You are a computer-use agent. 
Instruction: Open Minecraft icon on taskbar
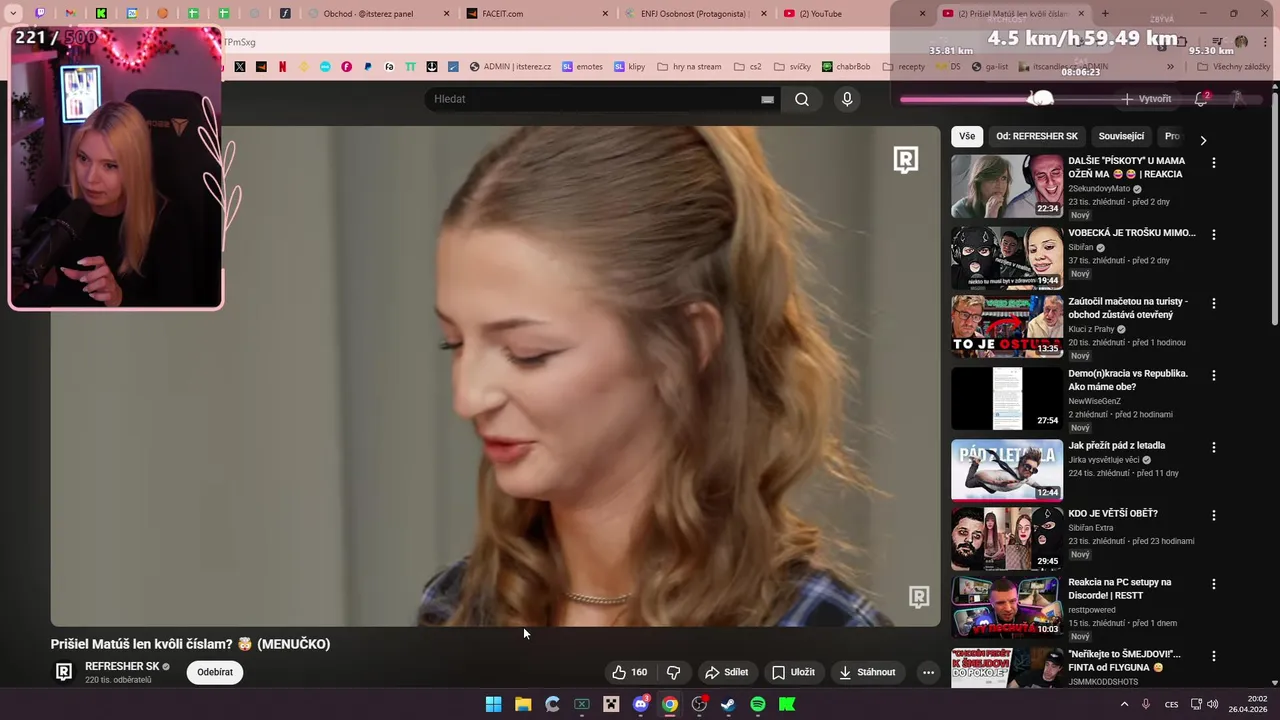[611, 704]
